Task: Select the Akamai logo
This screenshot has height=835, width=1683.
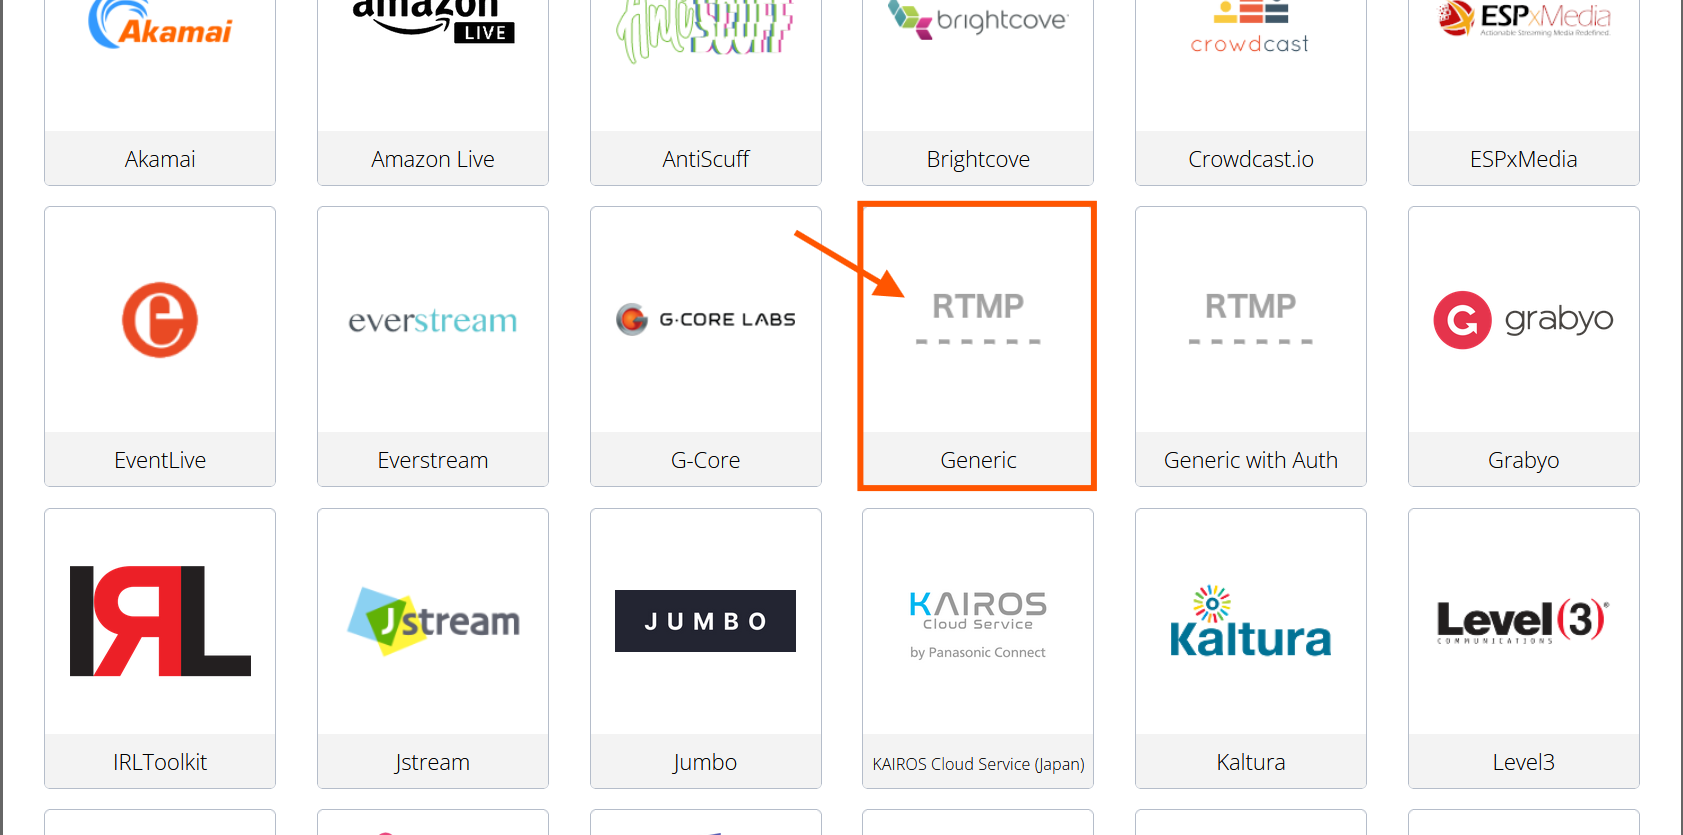Action: point(160,24)
